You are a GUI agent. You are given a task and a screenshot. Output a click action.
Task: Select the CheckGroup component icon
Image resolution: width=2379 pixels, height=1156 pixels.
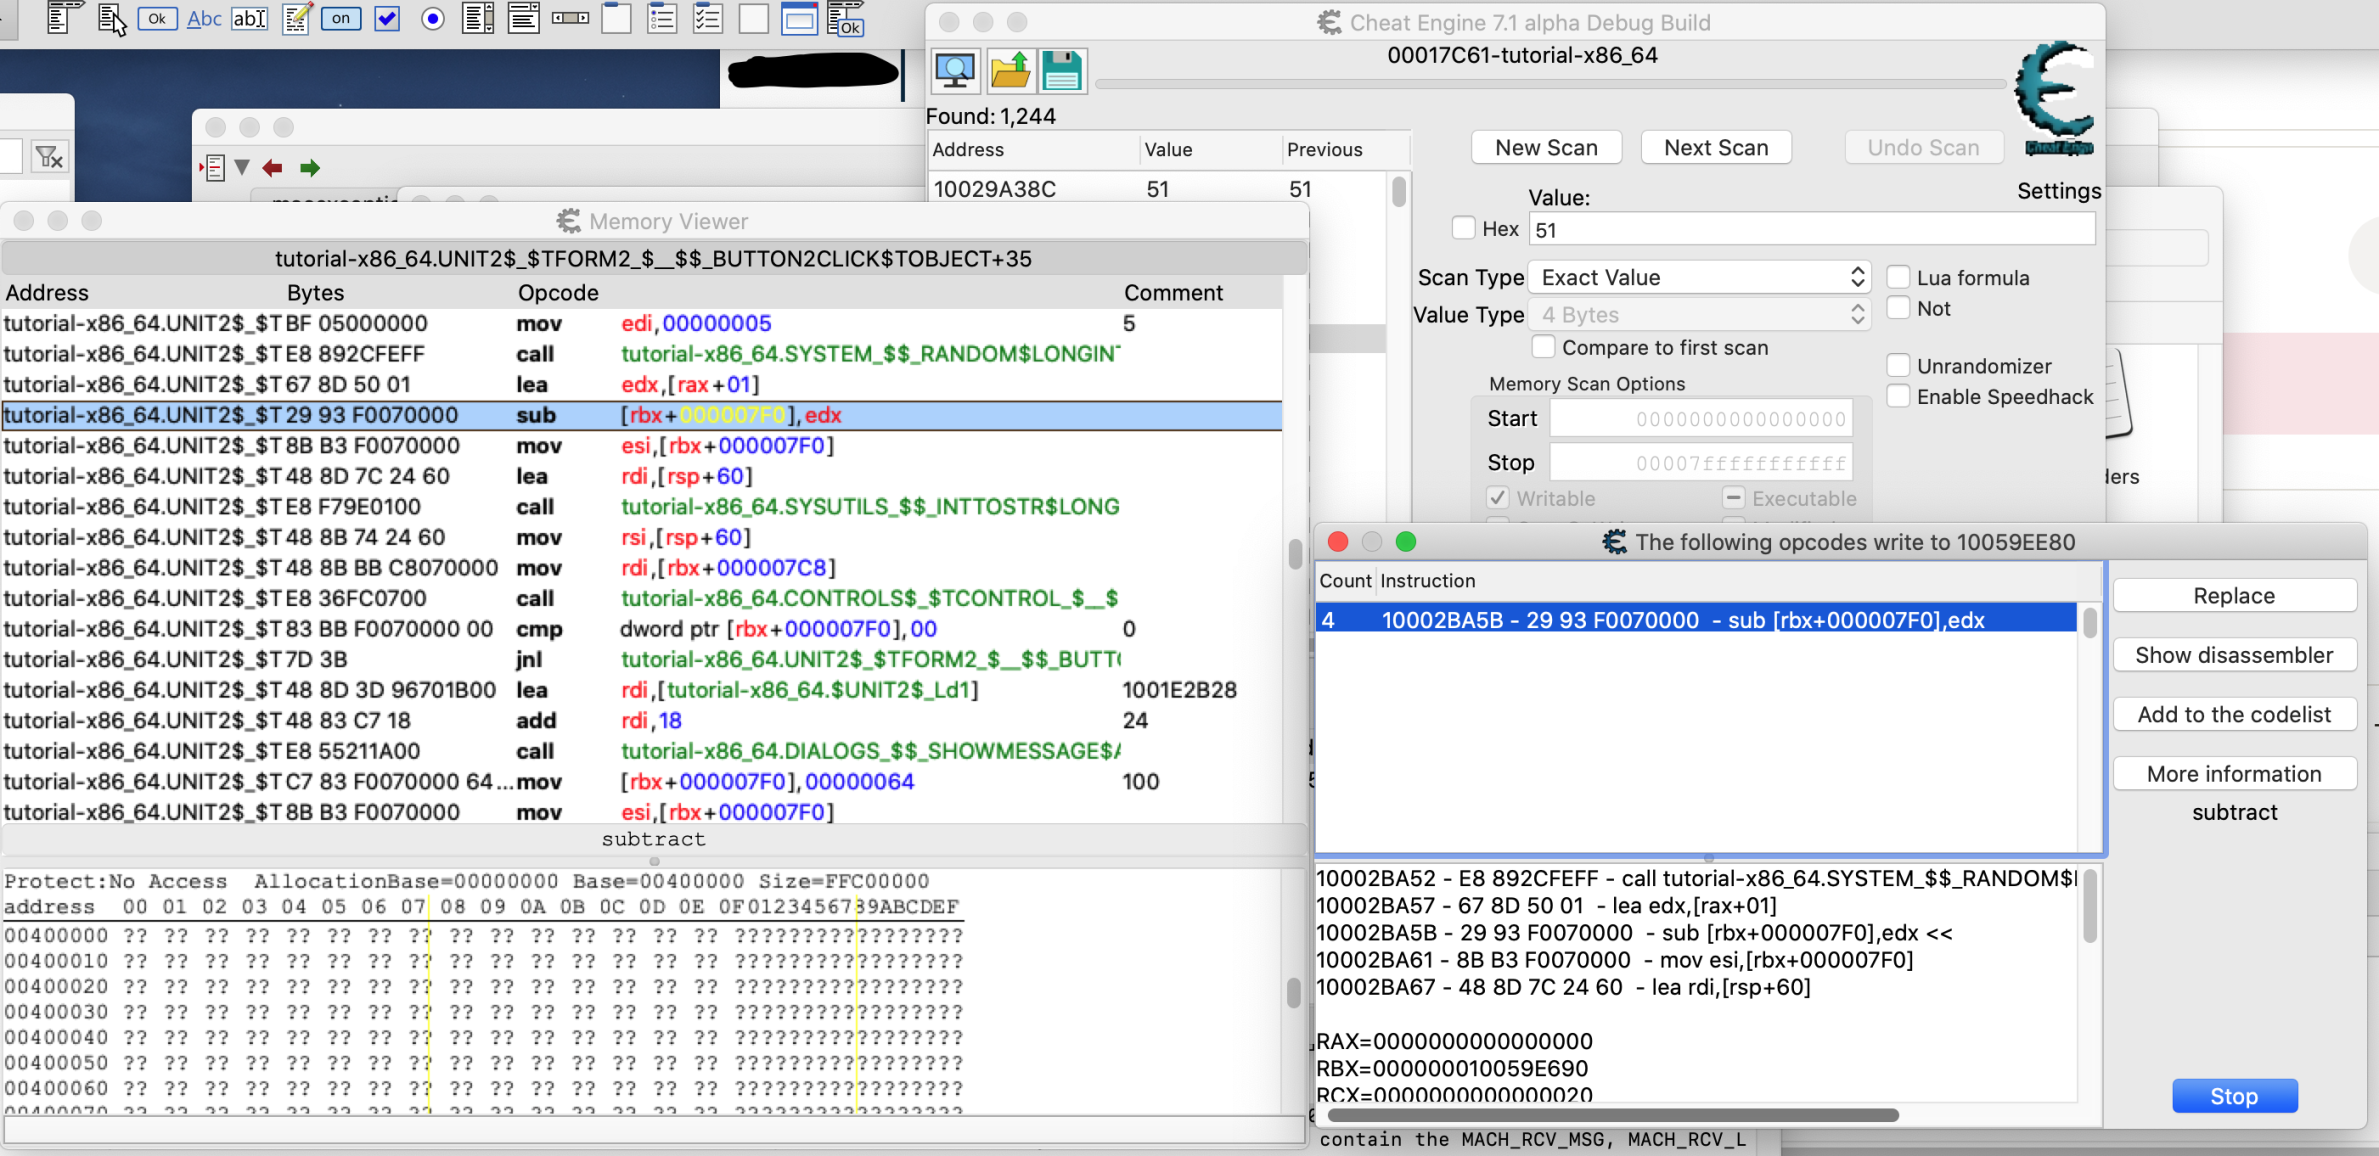tap(708, 18)
